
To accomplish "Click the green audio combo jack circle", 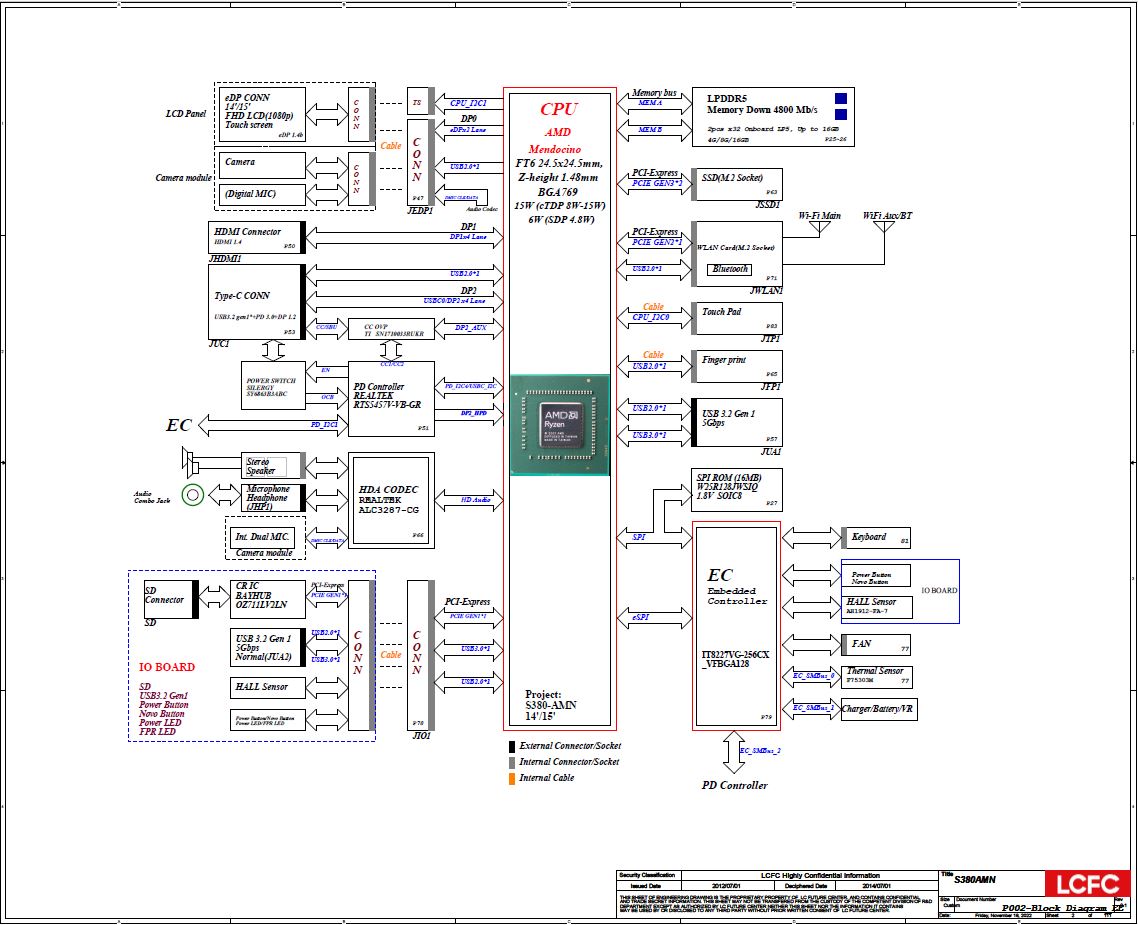I will coord(193,494).
